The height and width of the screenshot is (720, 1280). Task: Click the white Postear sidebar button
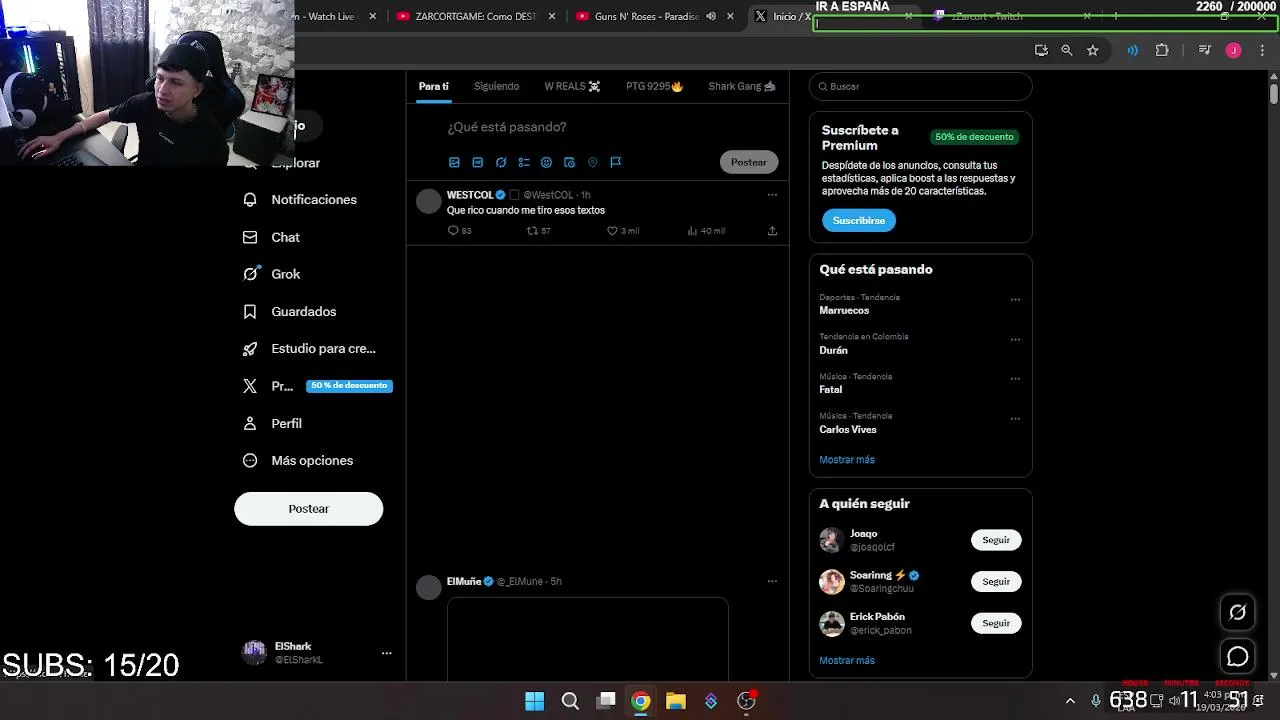click(308, 509)
